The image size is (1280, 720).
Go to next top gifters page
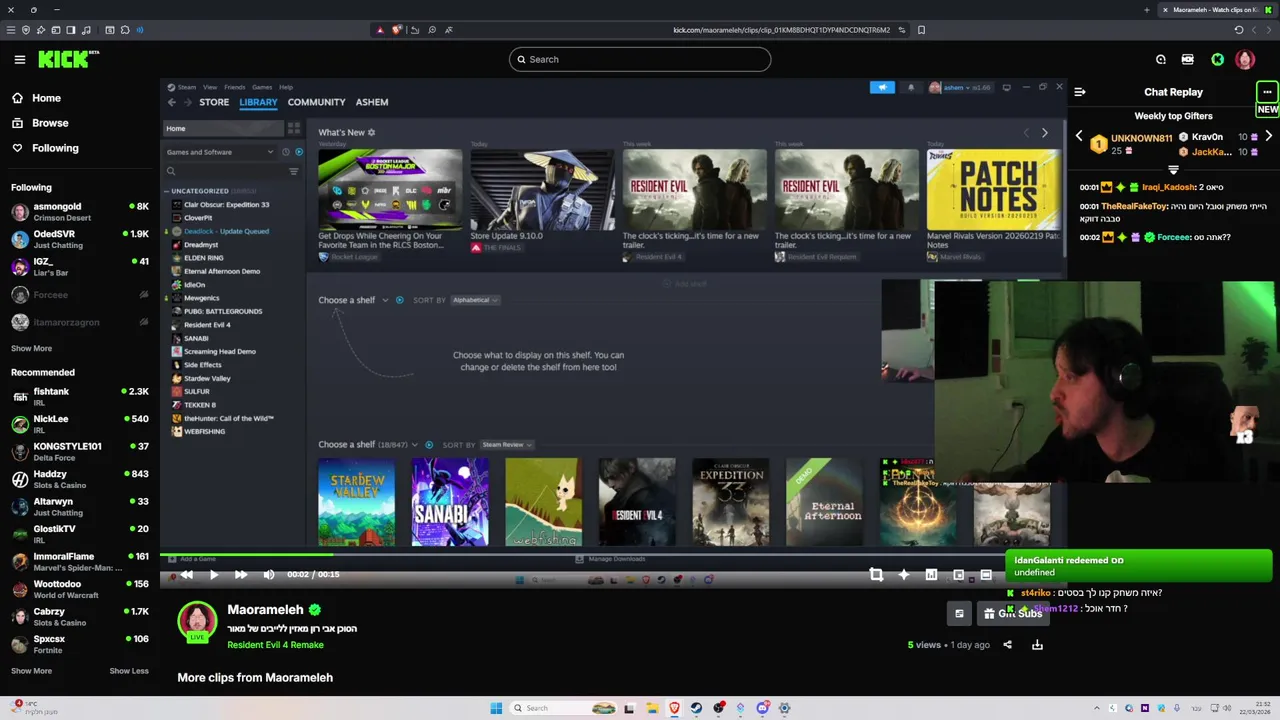(x=1268, y=136)
